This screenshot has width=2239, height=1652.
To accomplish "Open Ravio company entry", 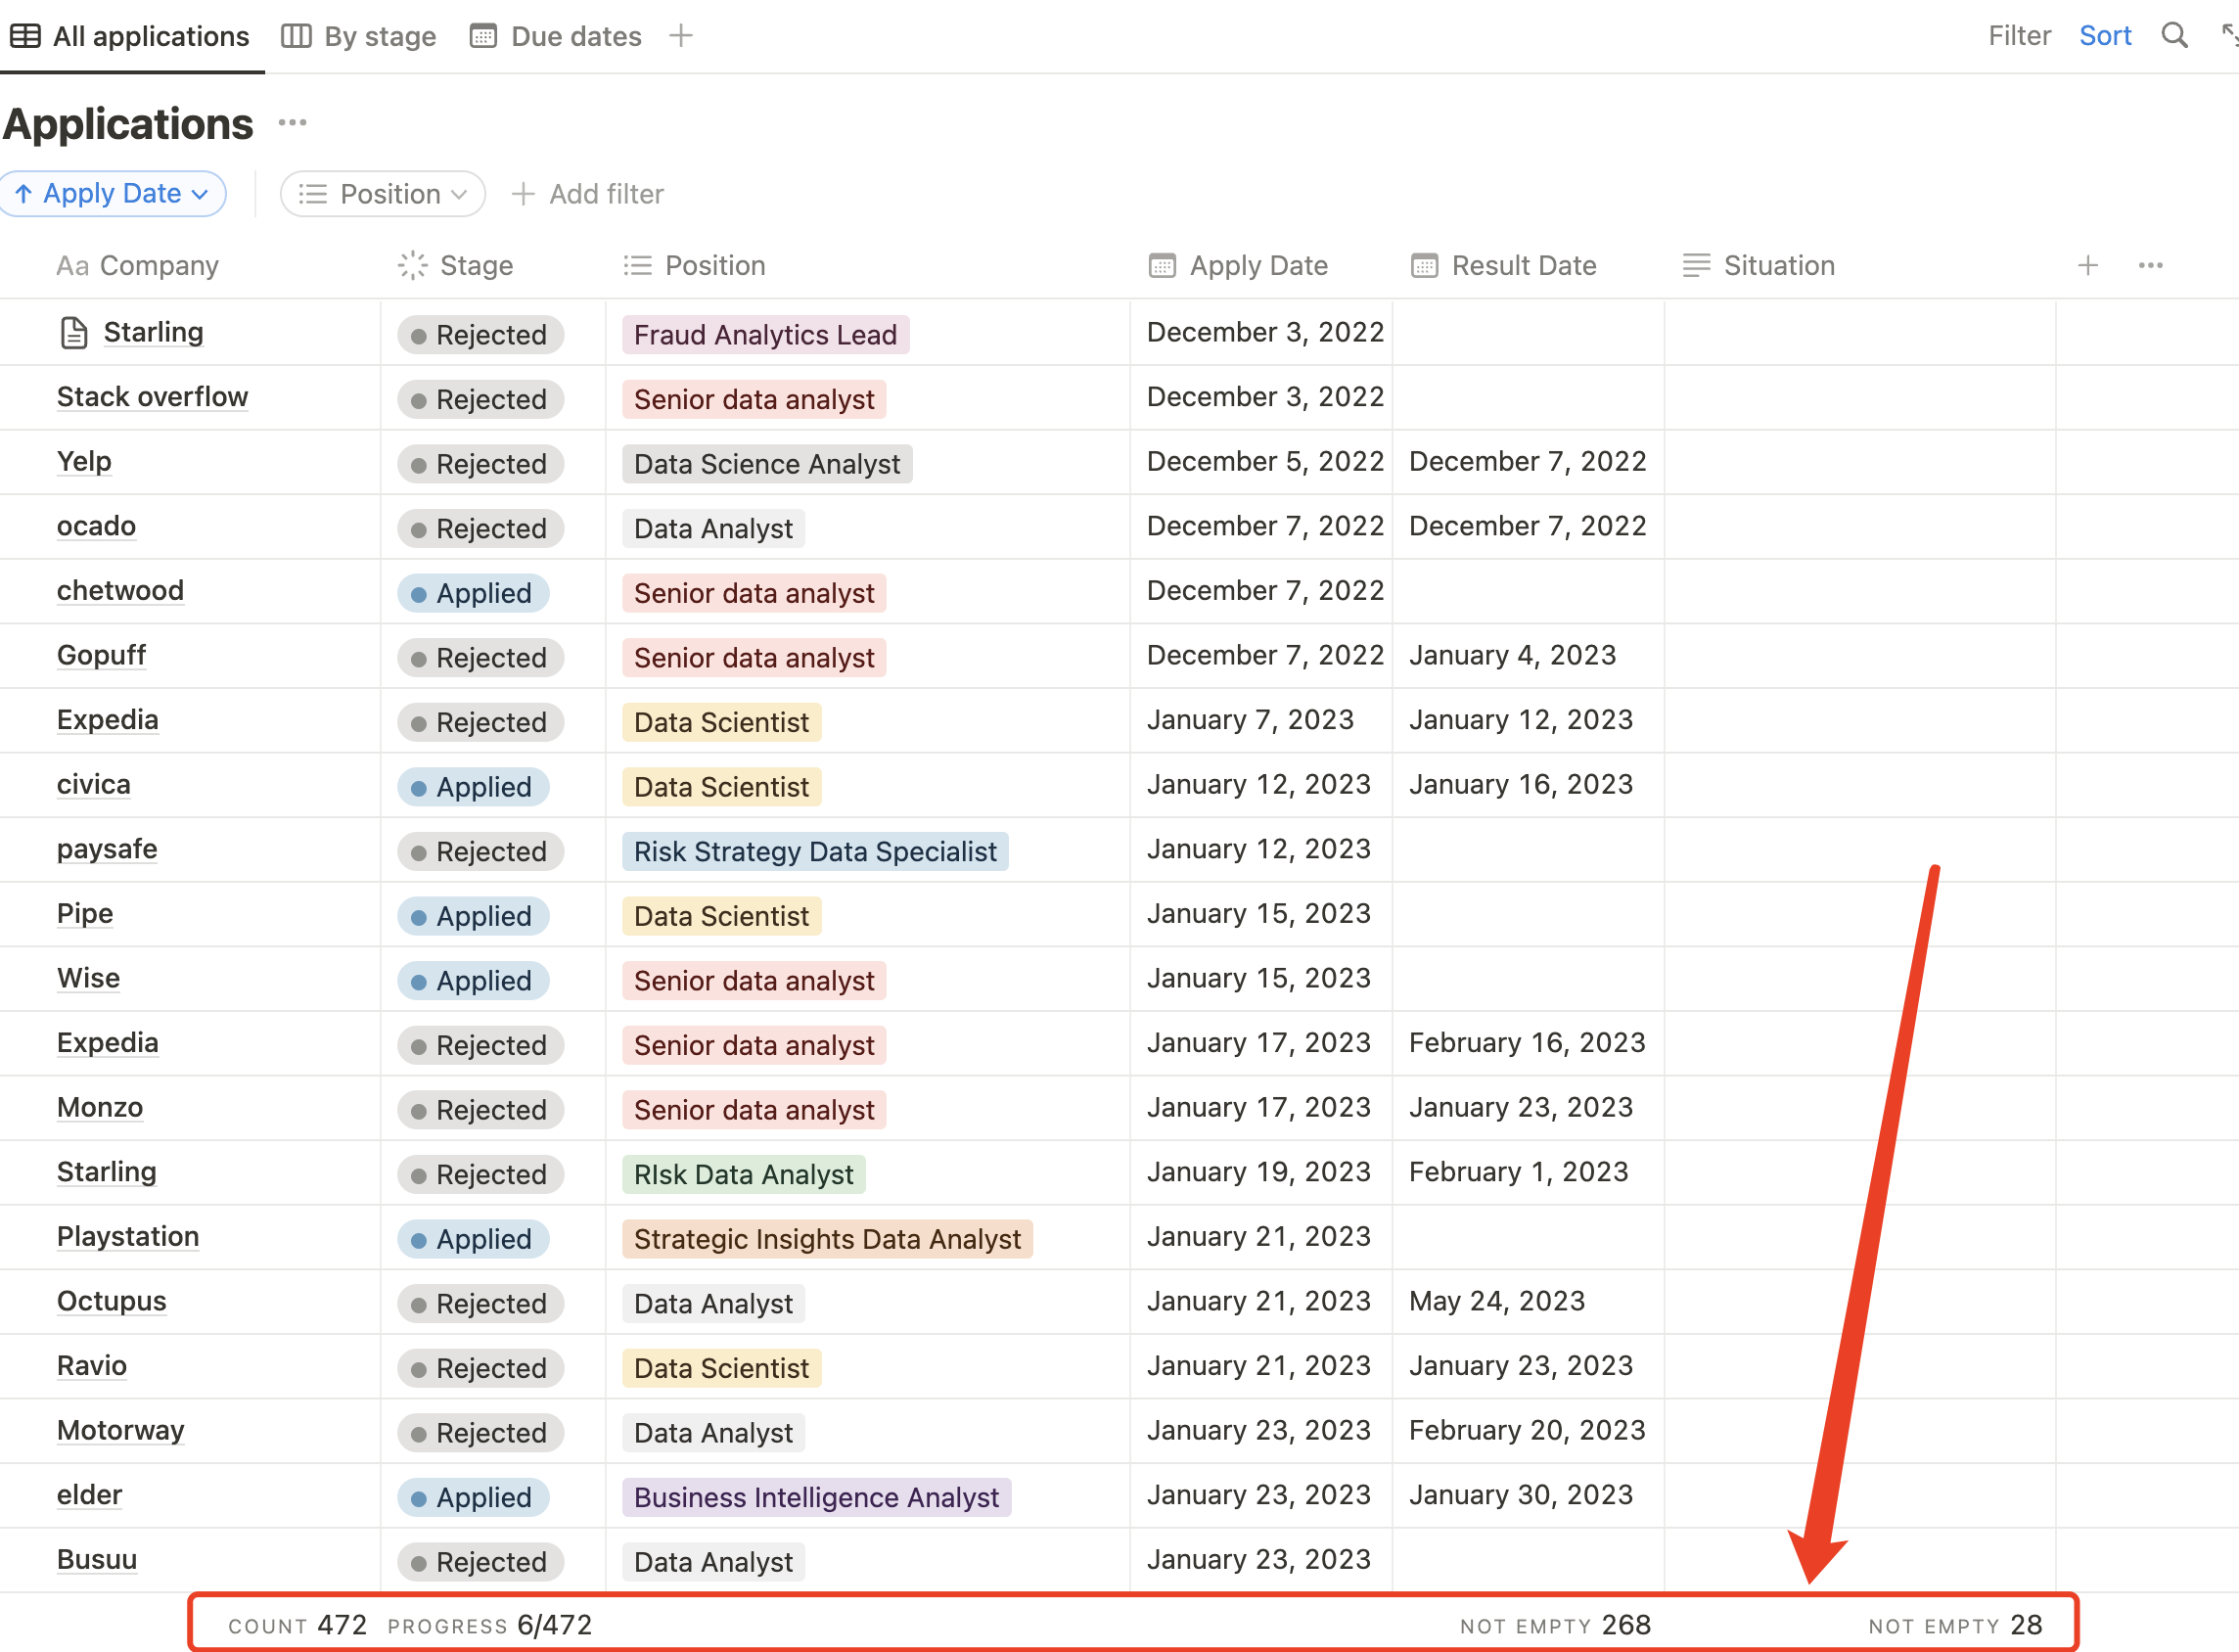I will 92,1366.
